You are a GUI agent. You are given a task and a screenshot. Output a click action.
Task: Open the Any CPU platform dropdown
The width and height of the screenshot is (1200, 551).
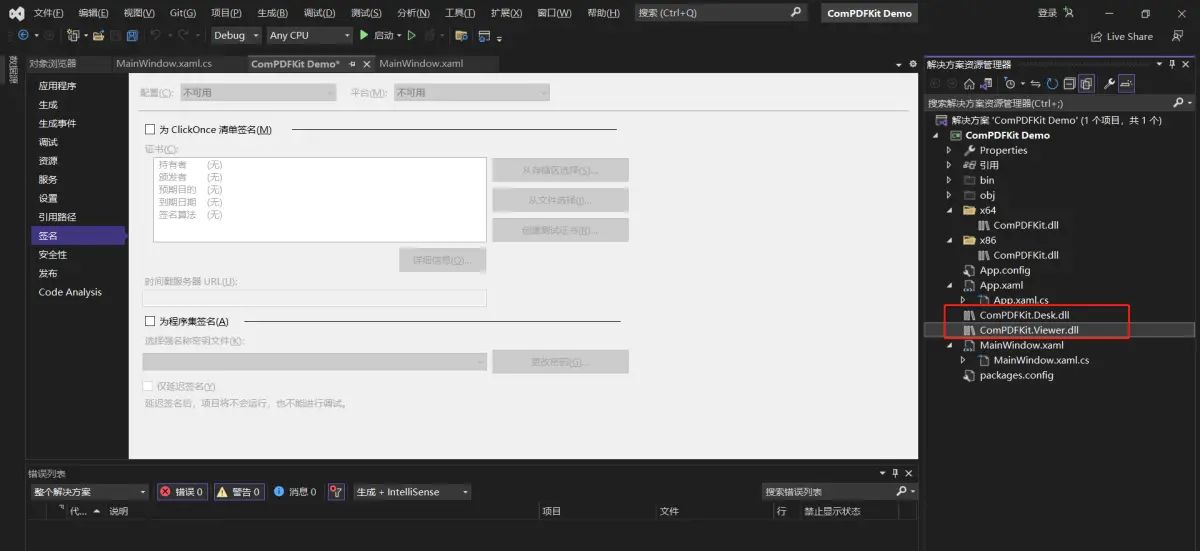click(310, 35)
